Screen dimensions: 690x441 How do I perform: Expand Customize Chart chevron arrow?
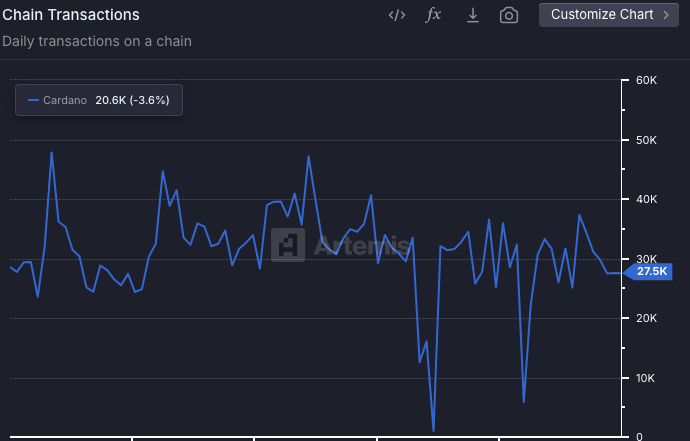[x=666, y=15]
